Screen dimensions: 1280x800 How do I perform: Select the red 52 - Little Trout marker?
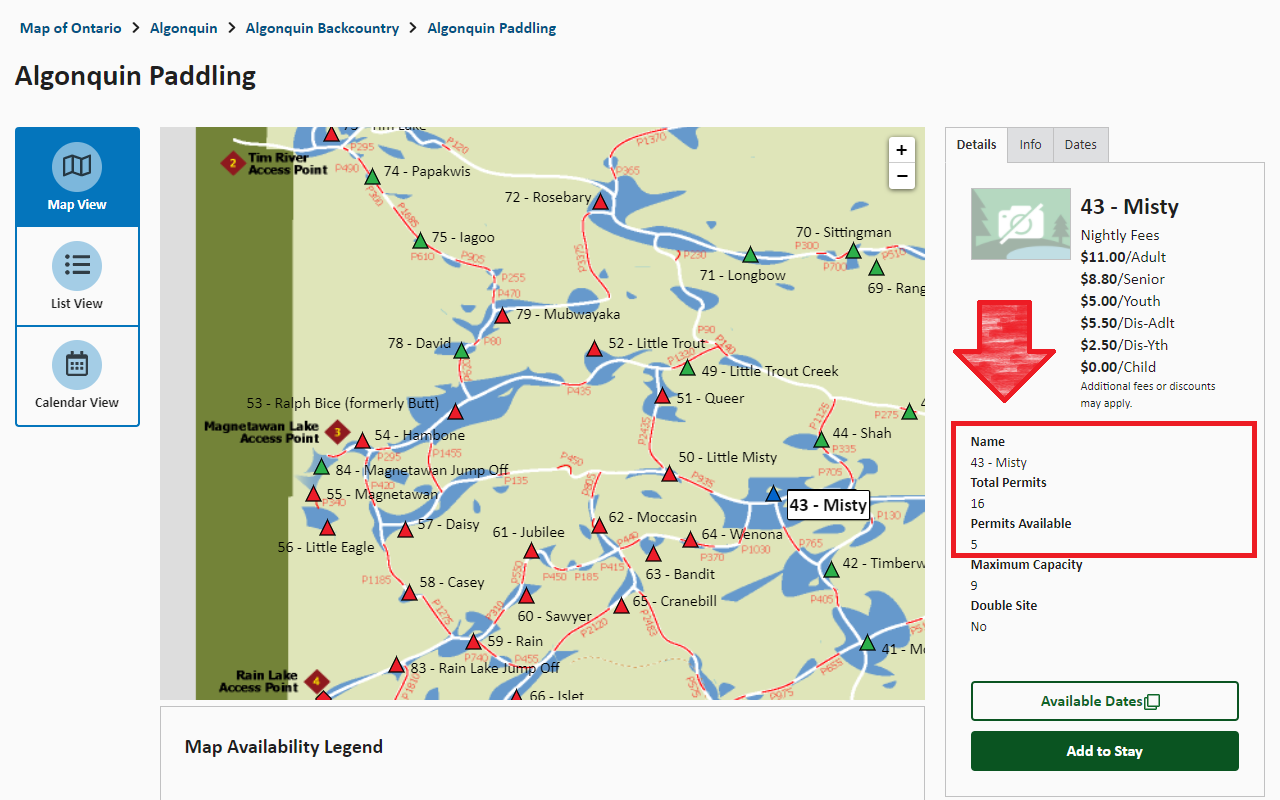tap(594, 348)
